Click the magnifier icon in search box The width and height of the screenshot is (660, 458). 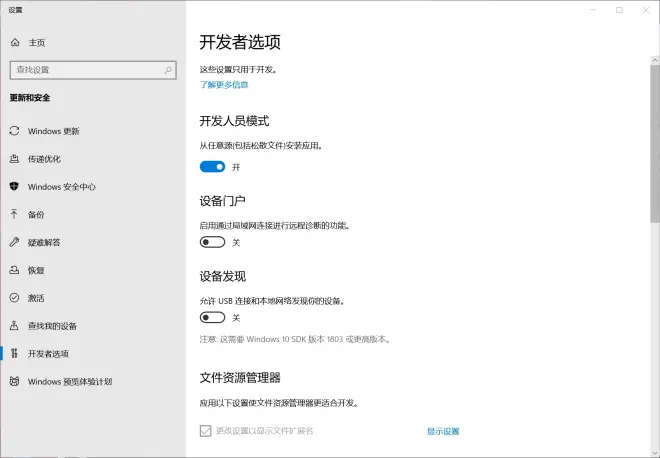click(x=168, y=70)
